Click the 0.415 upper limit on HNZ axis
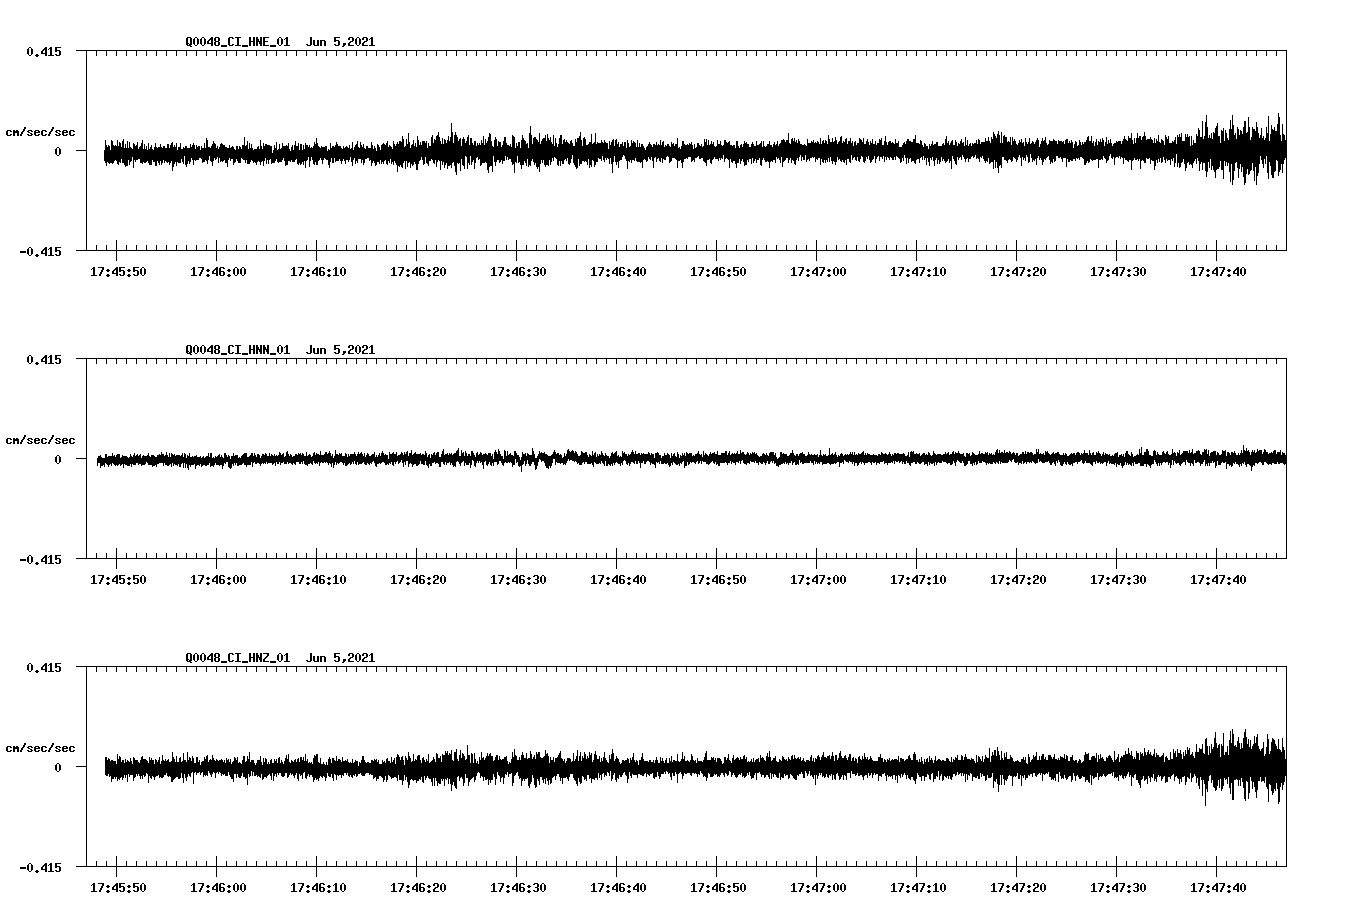 pyautogui.click(x=44, y=667)
